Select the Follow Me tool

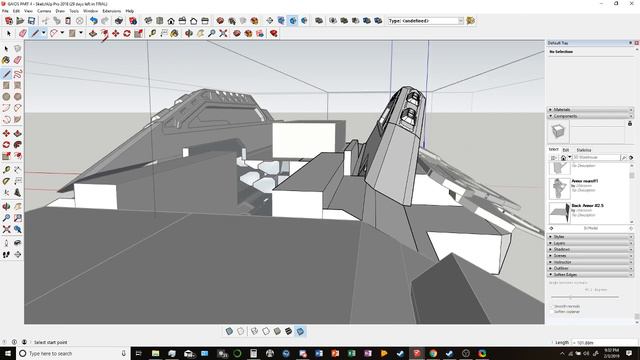[18, 144]
